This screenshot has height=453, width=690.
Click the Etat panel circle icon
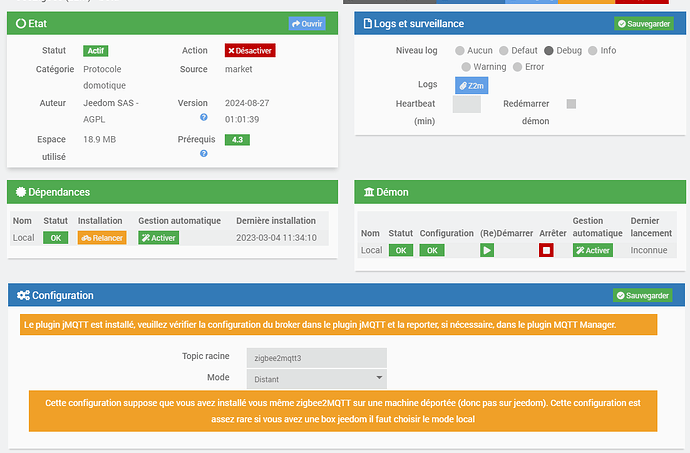21,24
